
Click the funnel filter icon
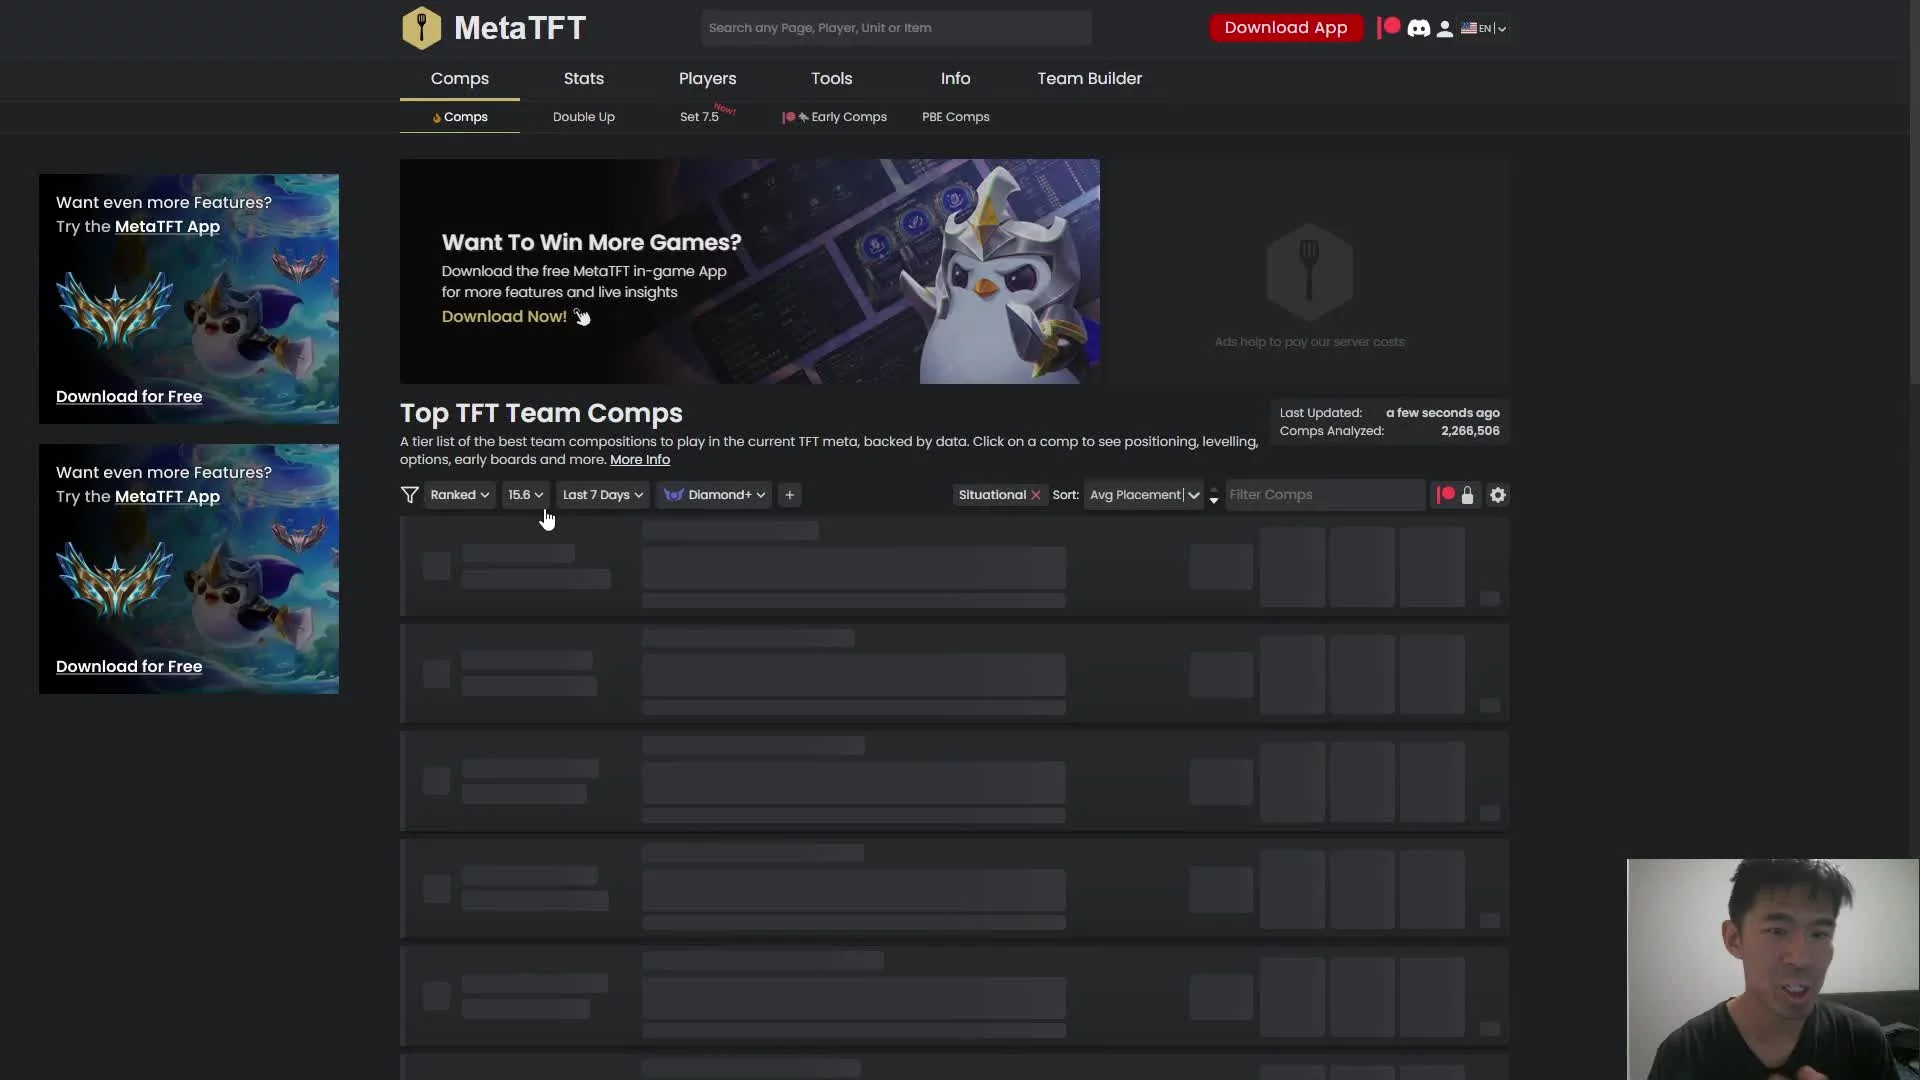409,495
